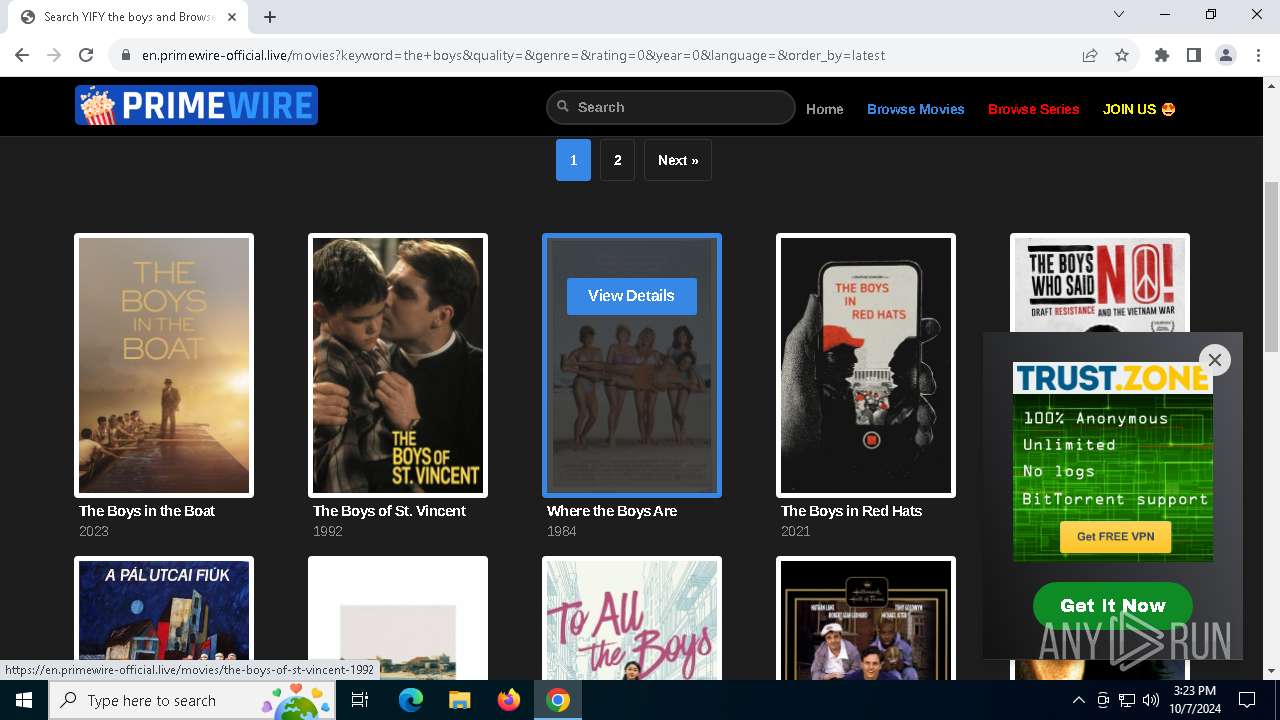Viewport: 1280px width, 720px height.
Task: Open Browse Series menu item
Action: point(1034,109)
